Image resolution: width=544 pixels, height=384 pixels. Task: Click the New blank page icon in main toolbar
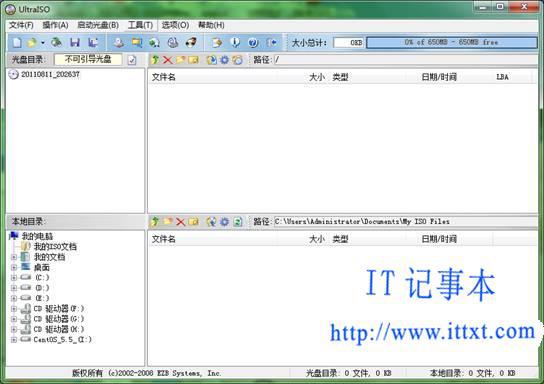click(x=16, y=42)
